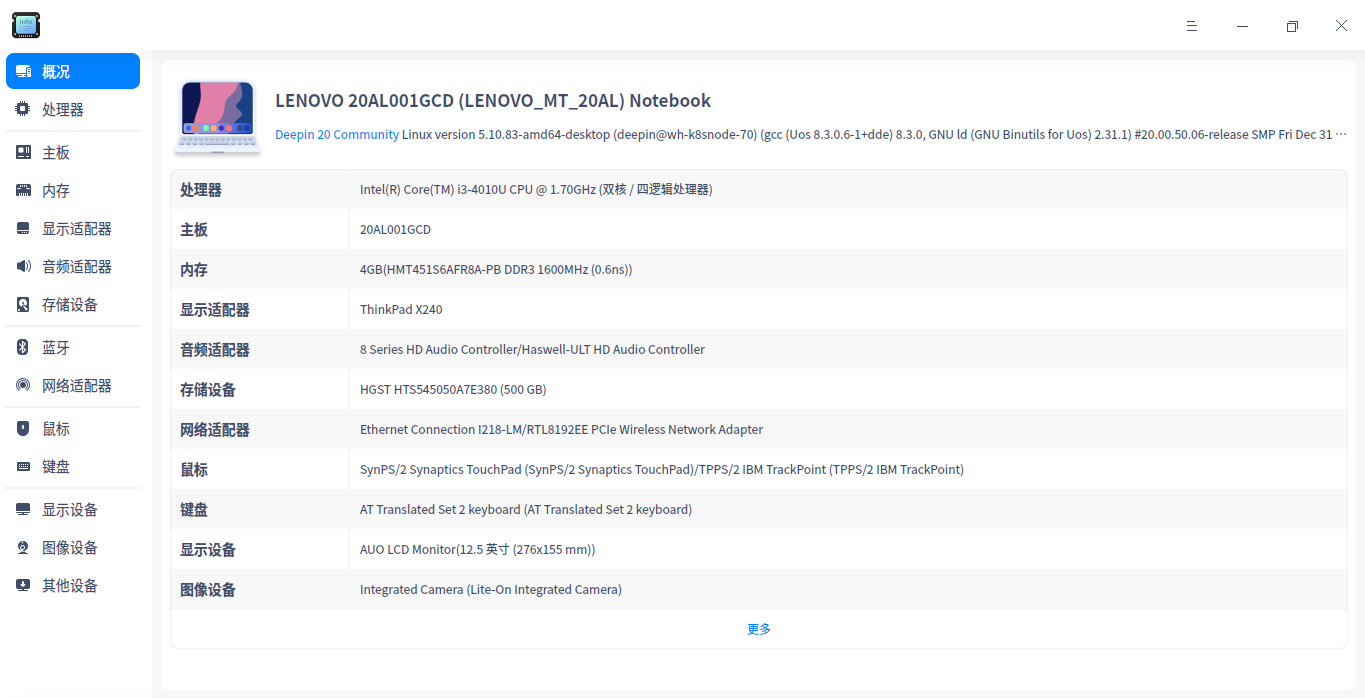Screen dimensions: 1365x698
Task: Click the Intel Core i3-4010U CPU value
Action: 536,189
